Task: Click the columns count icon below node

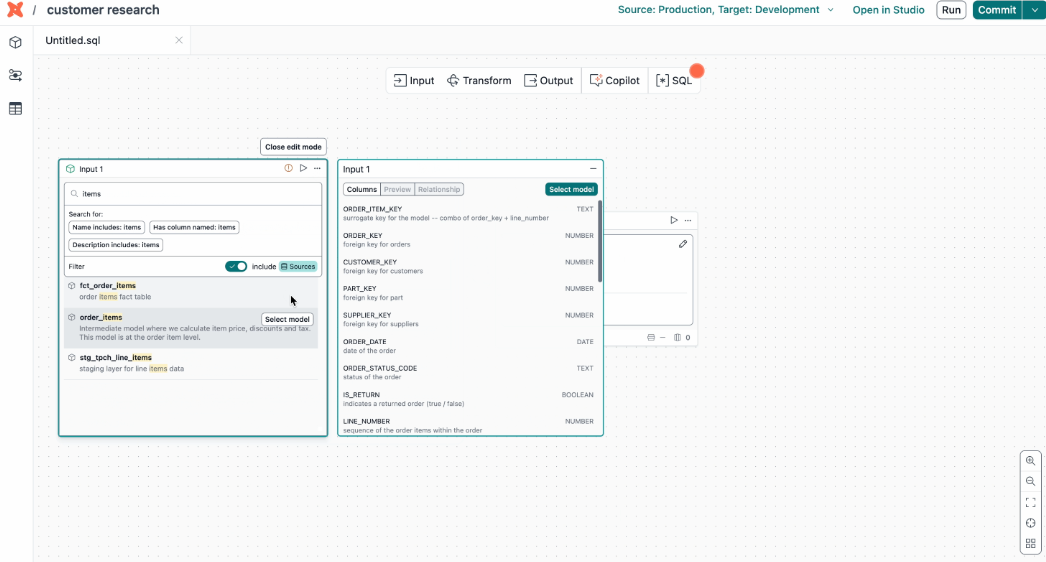Action: coord(677,338)
